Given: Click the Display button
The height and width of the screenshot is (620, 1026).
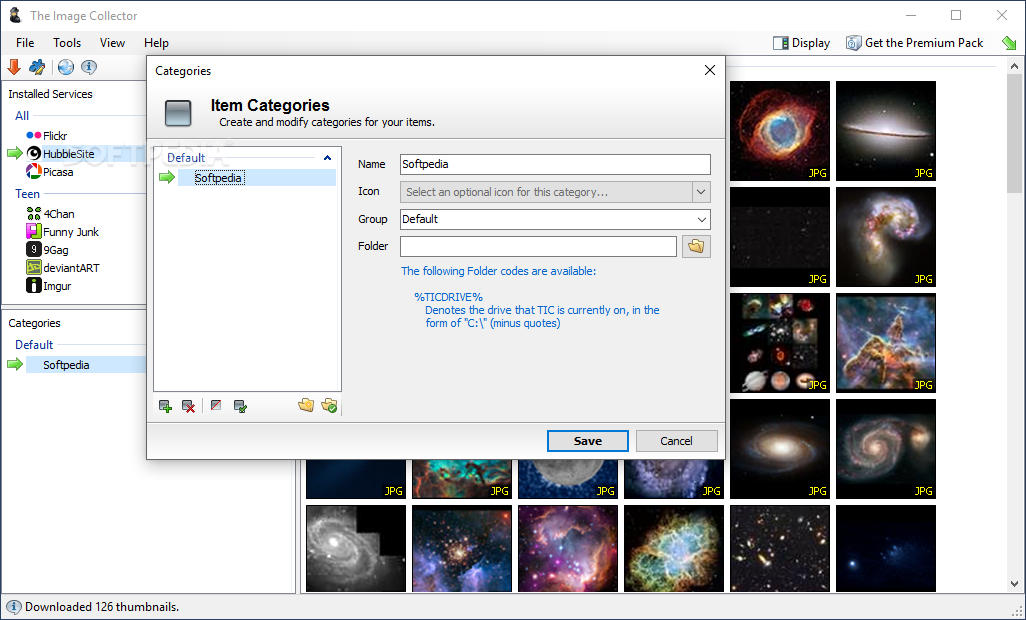Looking at the screenshot, I should [x=802, y=43].
